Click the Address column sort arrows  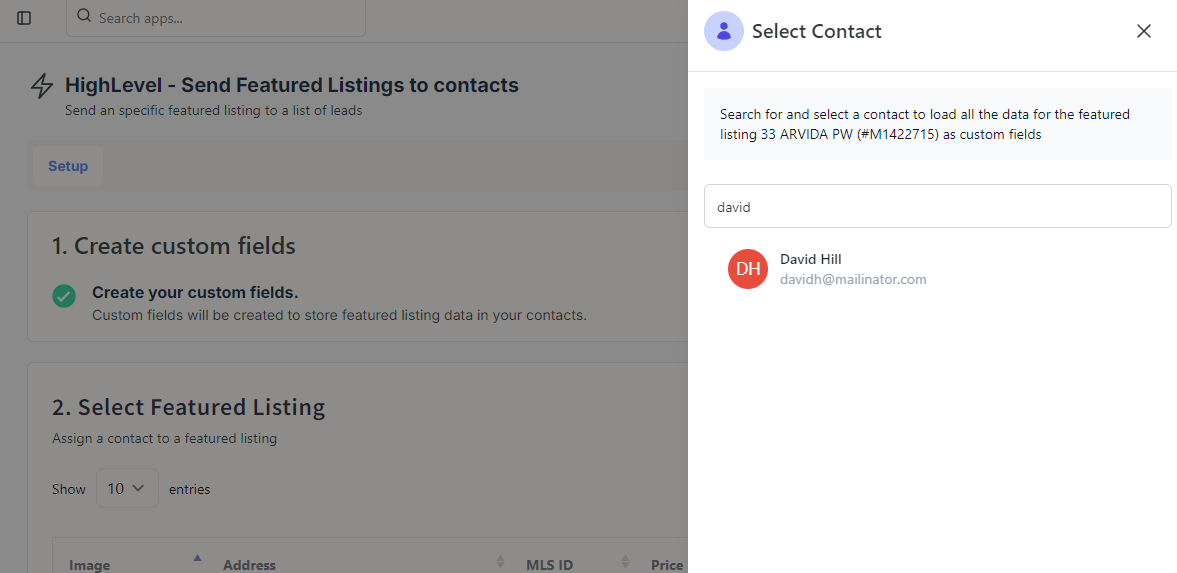[x=500, y=562]
